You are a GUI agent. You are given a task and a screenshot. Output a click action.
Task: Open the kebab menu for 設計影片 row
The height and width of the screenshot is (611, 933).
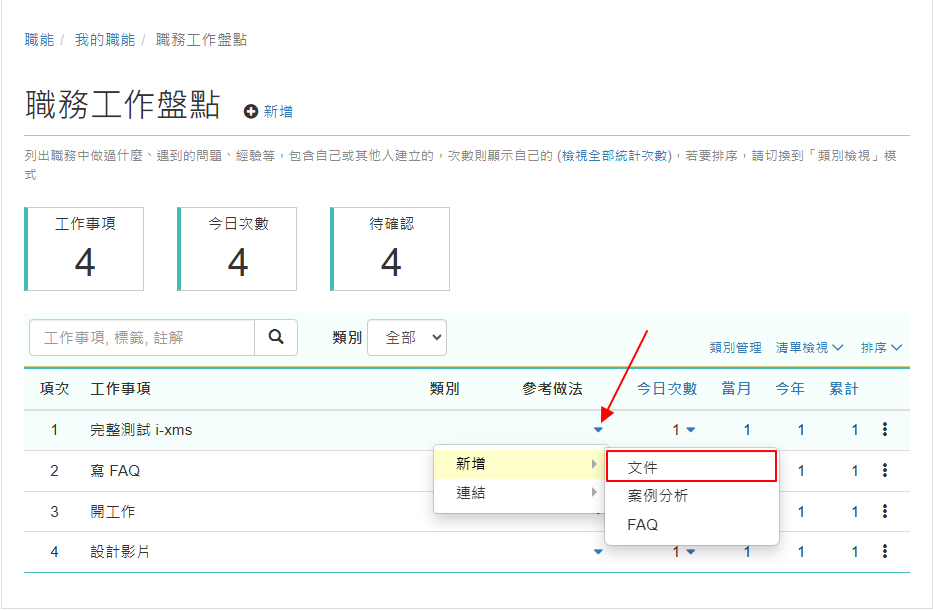pos(885,552)
